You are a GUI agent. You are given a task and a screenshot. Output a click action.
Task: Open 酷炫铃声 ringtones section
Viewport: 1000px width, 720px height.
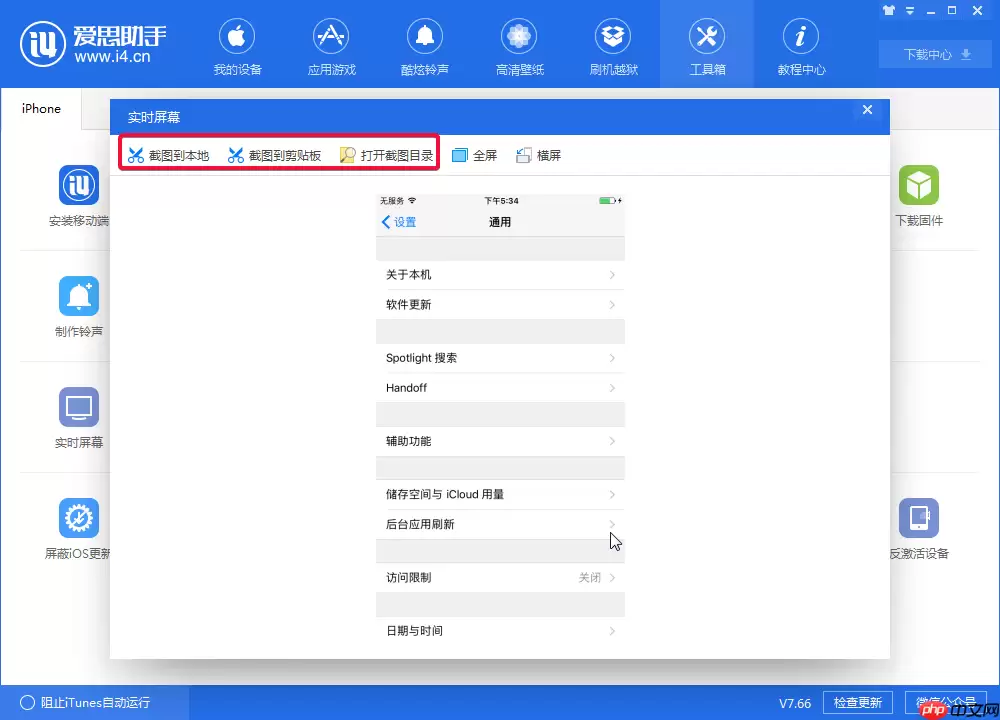click(425, 44)
